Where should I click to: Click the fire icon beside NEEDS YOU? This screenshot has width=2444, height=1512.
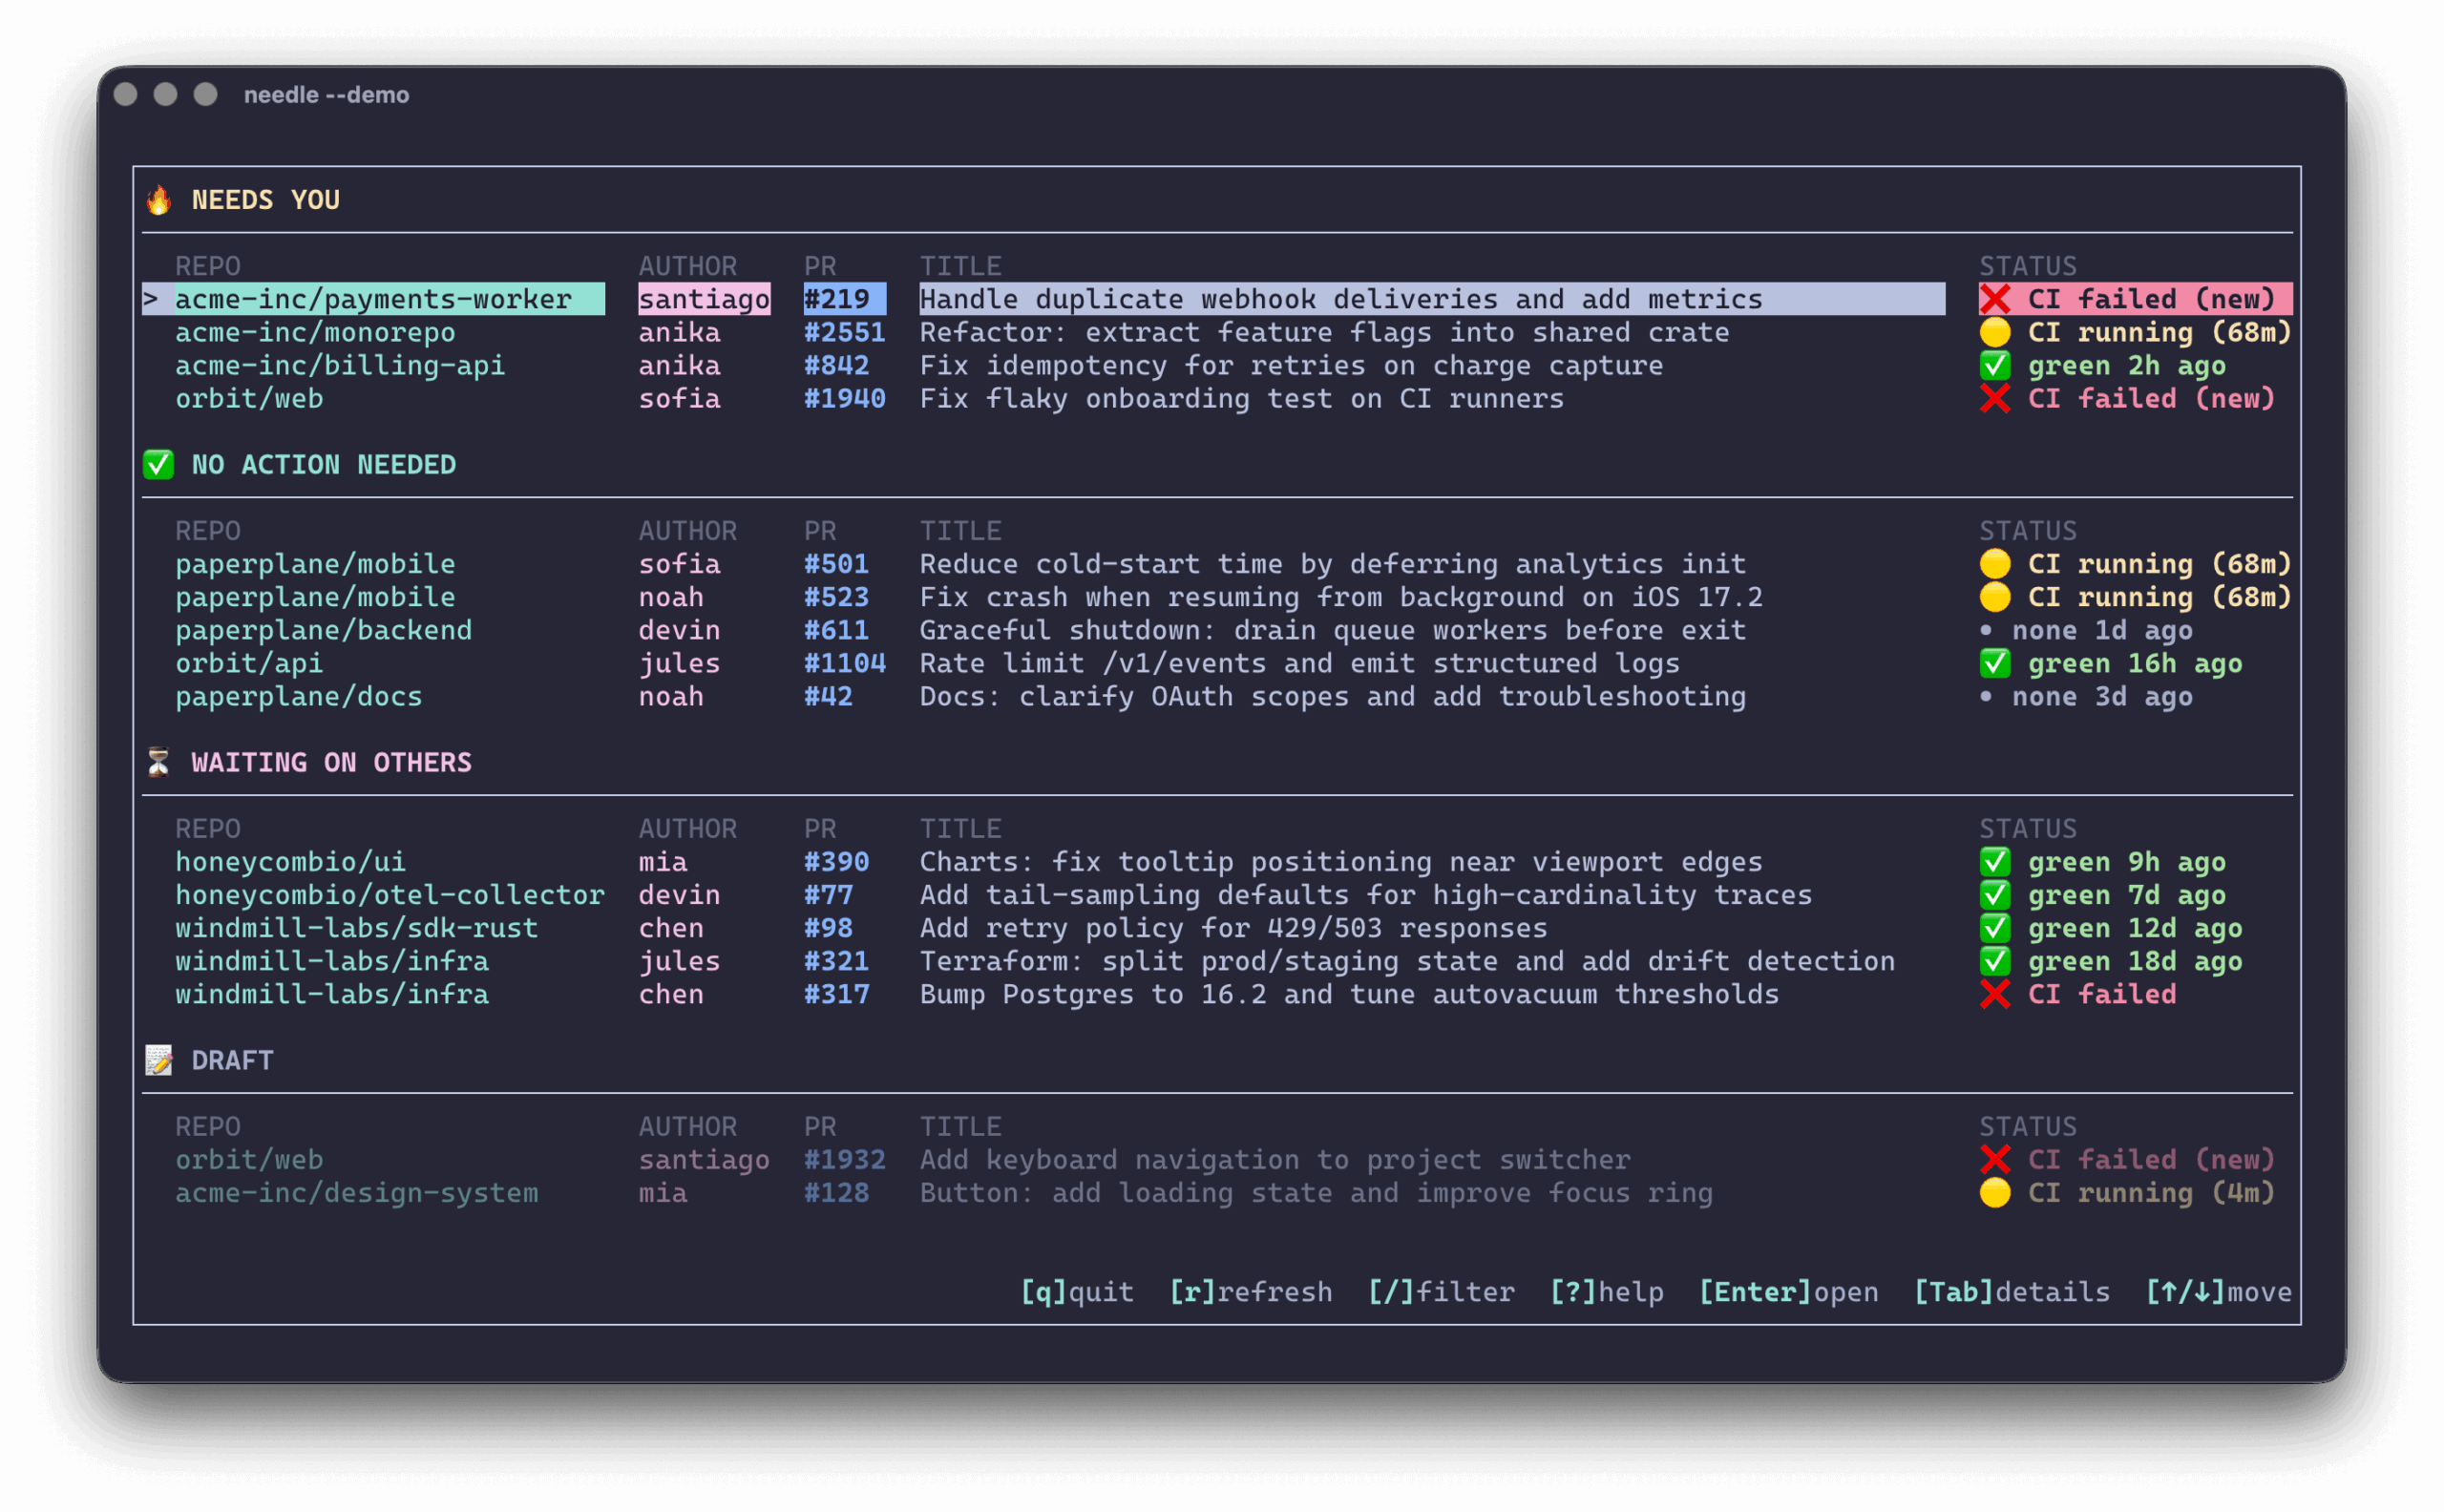click(x=158, y=200)
